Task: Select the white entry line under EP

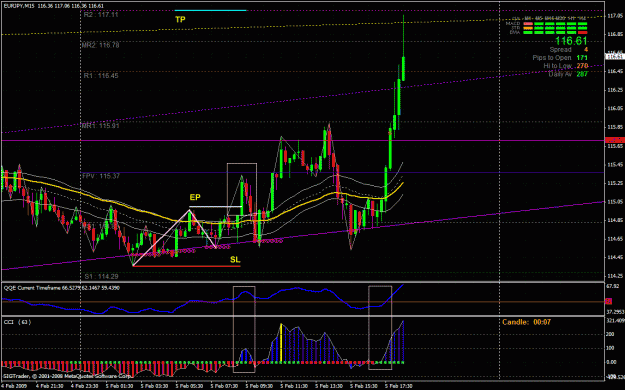Action: (215, 207)
